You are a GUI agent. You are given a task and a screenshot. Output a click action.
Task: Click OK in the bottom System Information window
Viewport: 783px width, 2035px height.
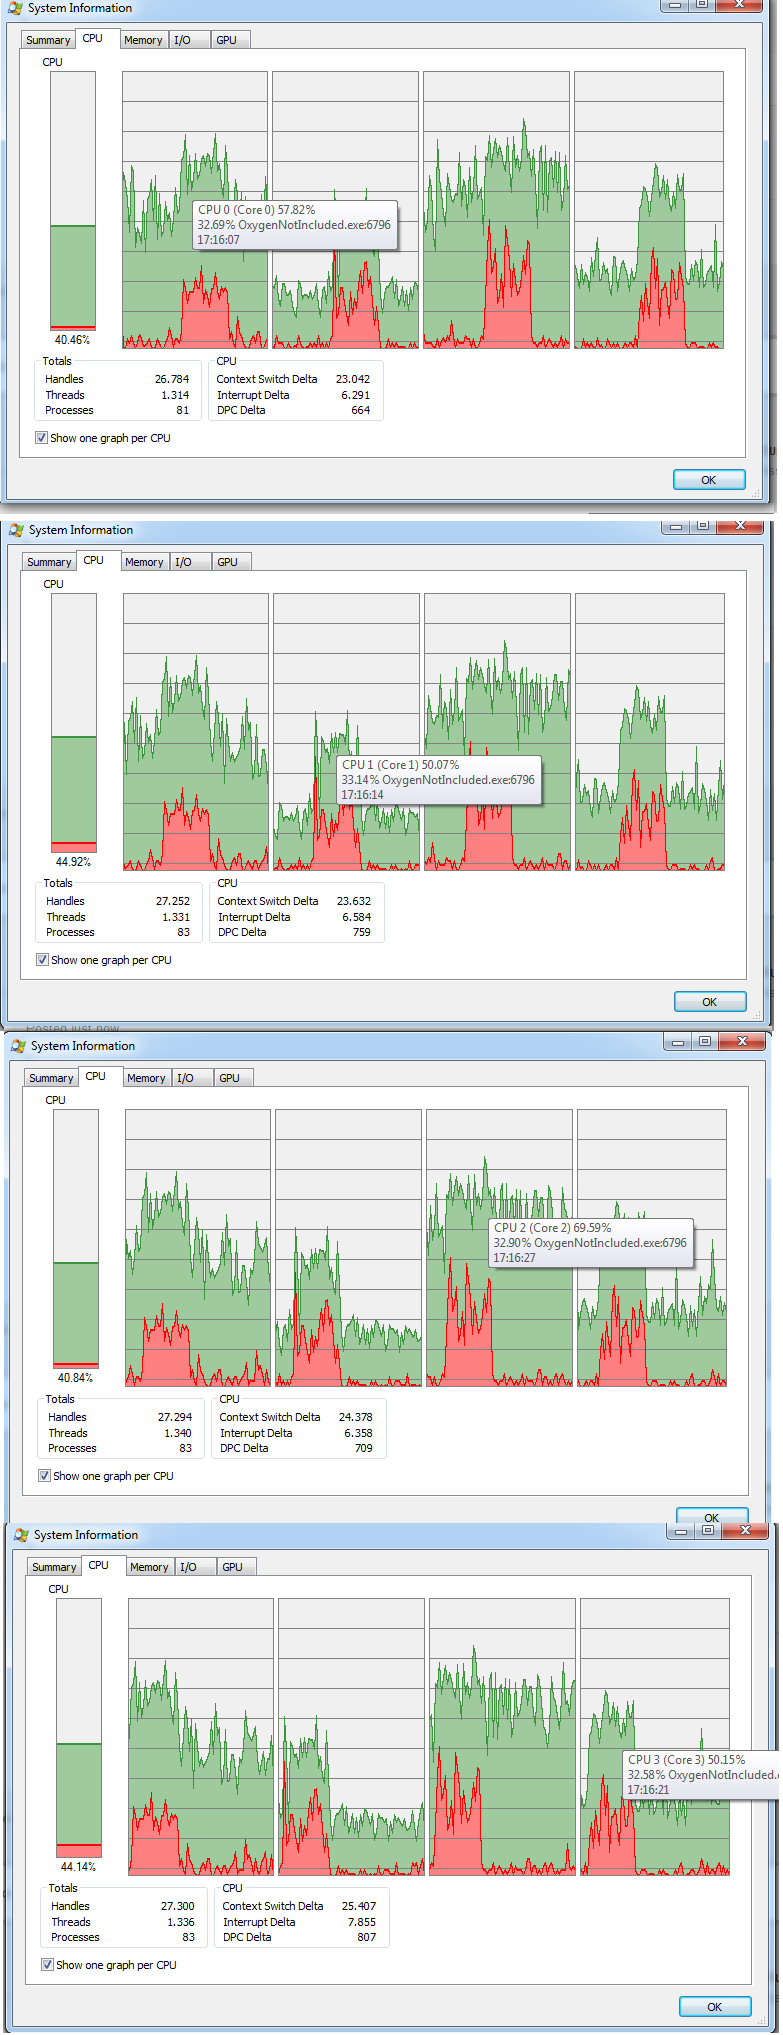(714, 2006)
